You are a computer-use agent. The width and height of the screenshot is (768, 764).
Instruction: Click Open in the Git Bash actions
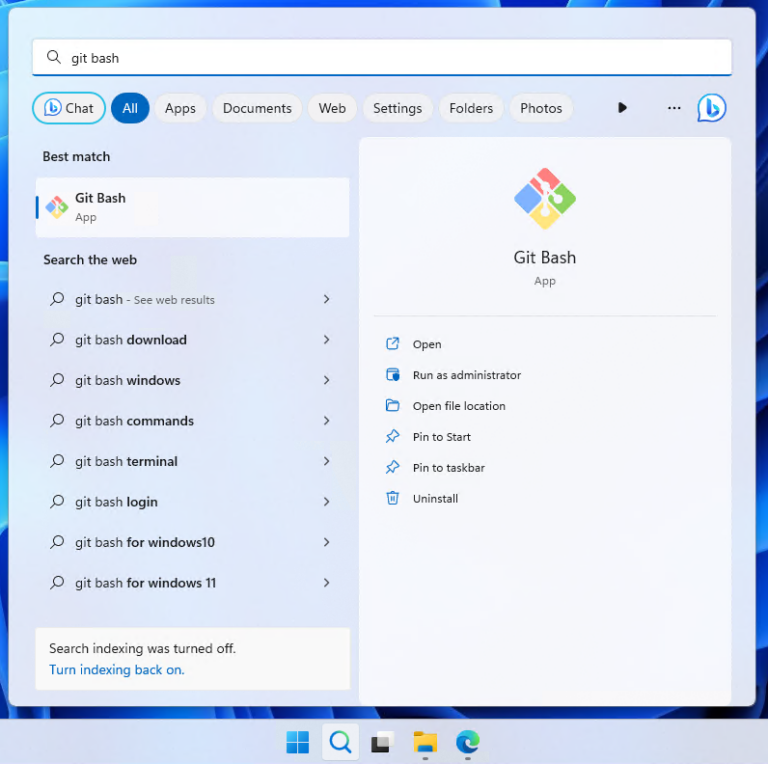[x=427, y=344]
